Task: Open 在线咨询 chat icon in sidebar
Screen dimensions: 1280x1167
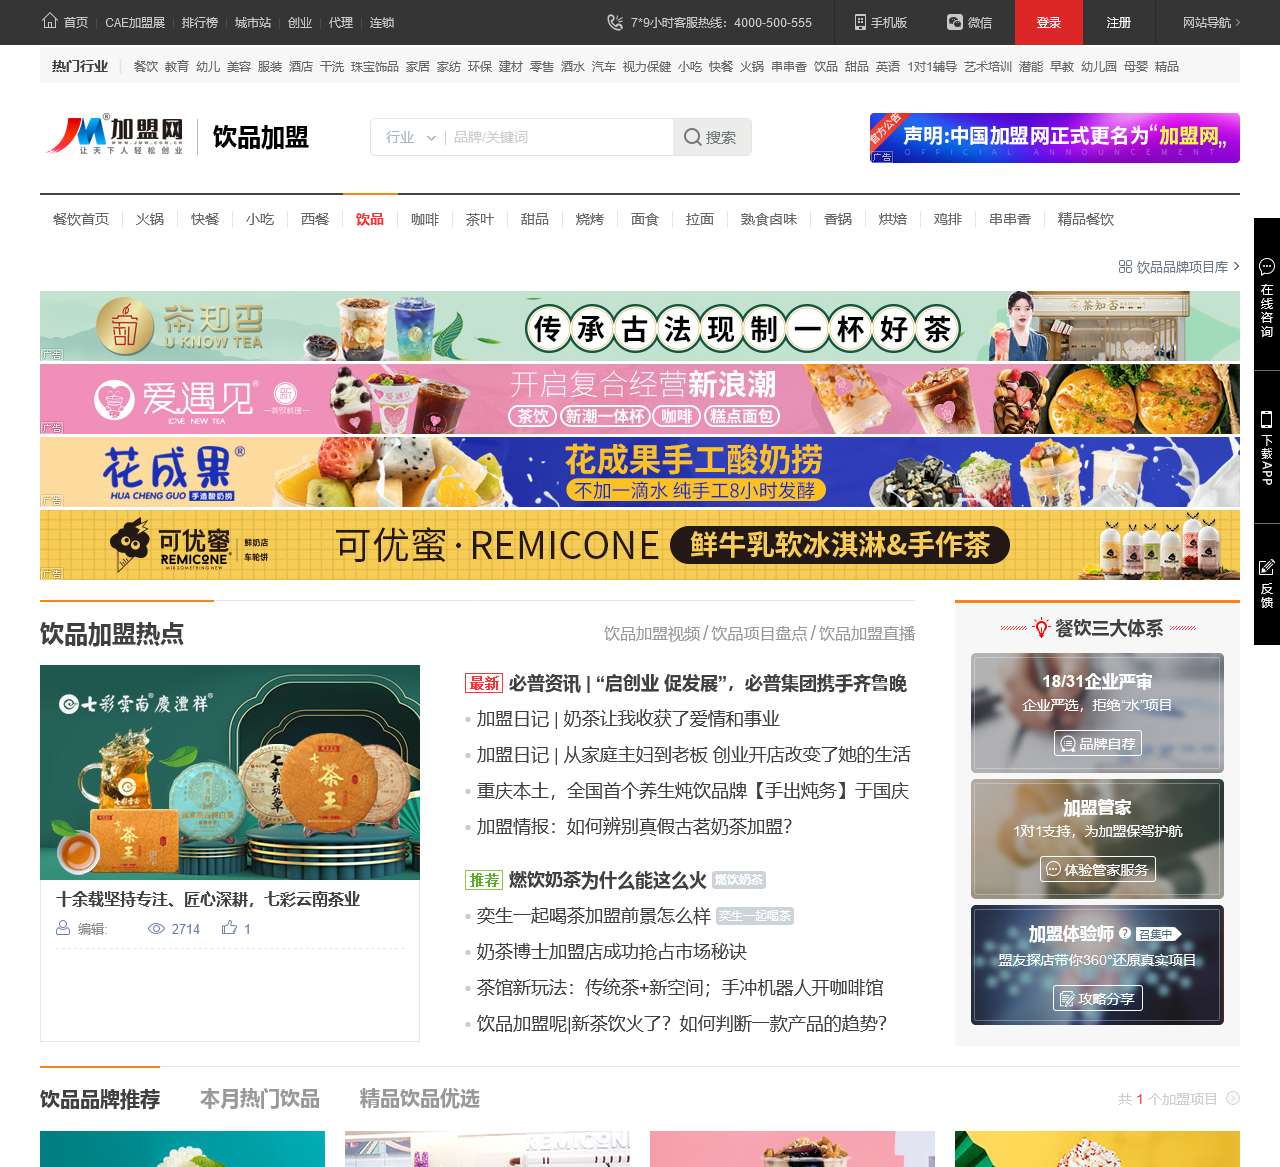Action: 1267,267
